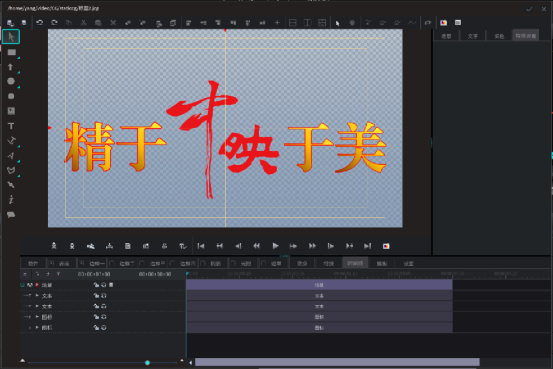Enable the 遮罩 checkbox
Image resolution: width=553 pixels, height=369 pixels.
263,263
